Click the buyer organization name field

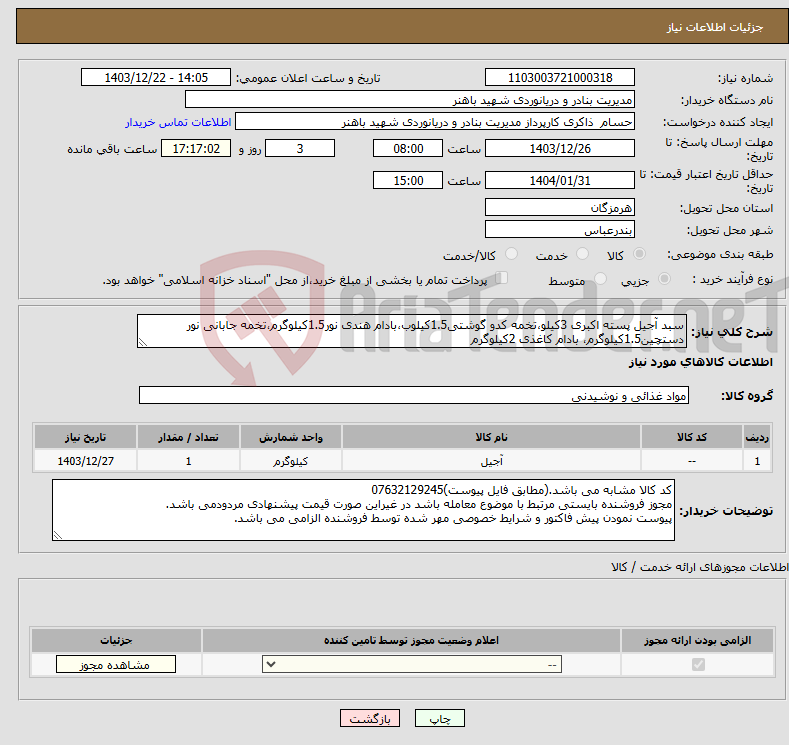click(410, 100)
